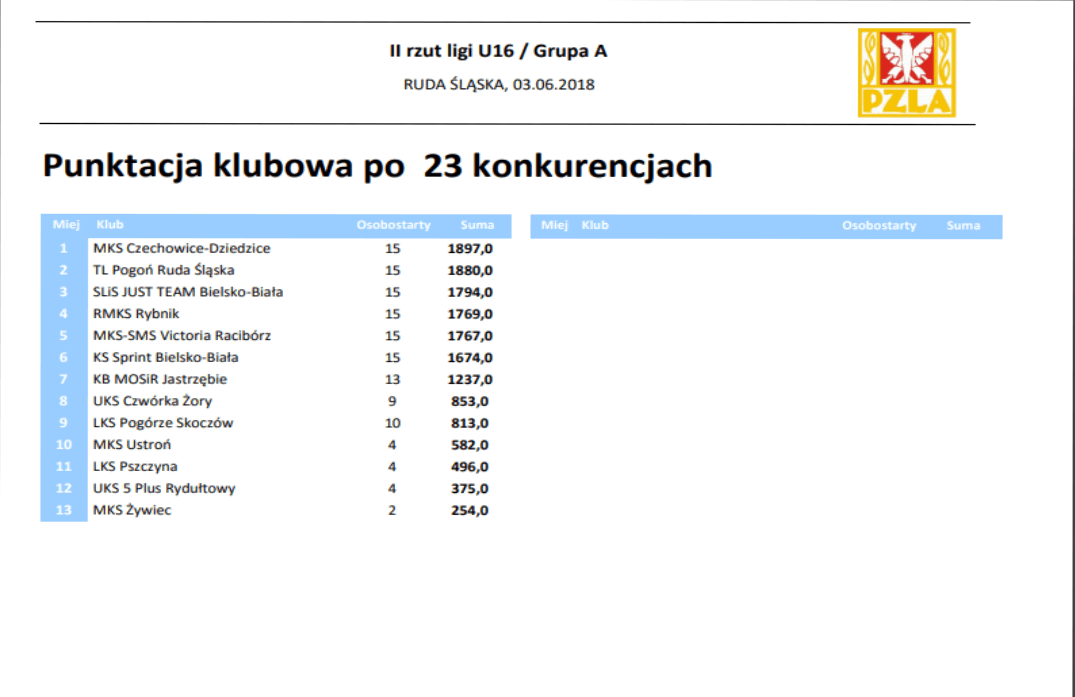Viewport: 1075px width, 697px height.
Task: Select SLiS JUST TEAM Bielsko-Biała entry
Action: pos(188,292)
